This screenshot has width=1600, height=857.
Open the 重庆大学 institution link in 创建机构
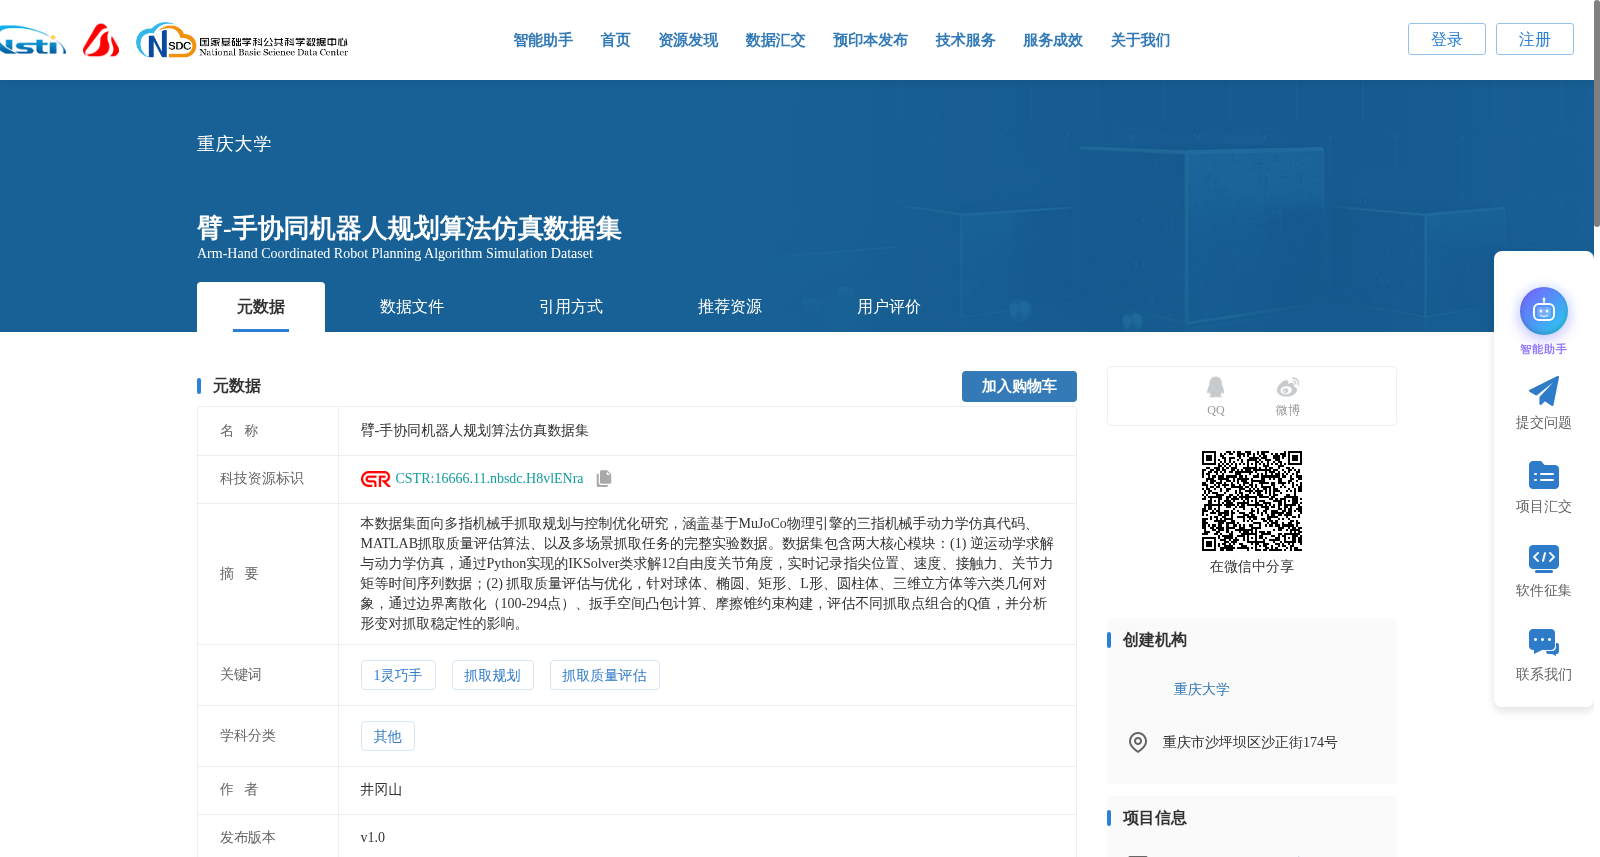pos(1201,689)
